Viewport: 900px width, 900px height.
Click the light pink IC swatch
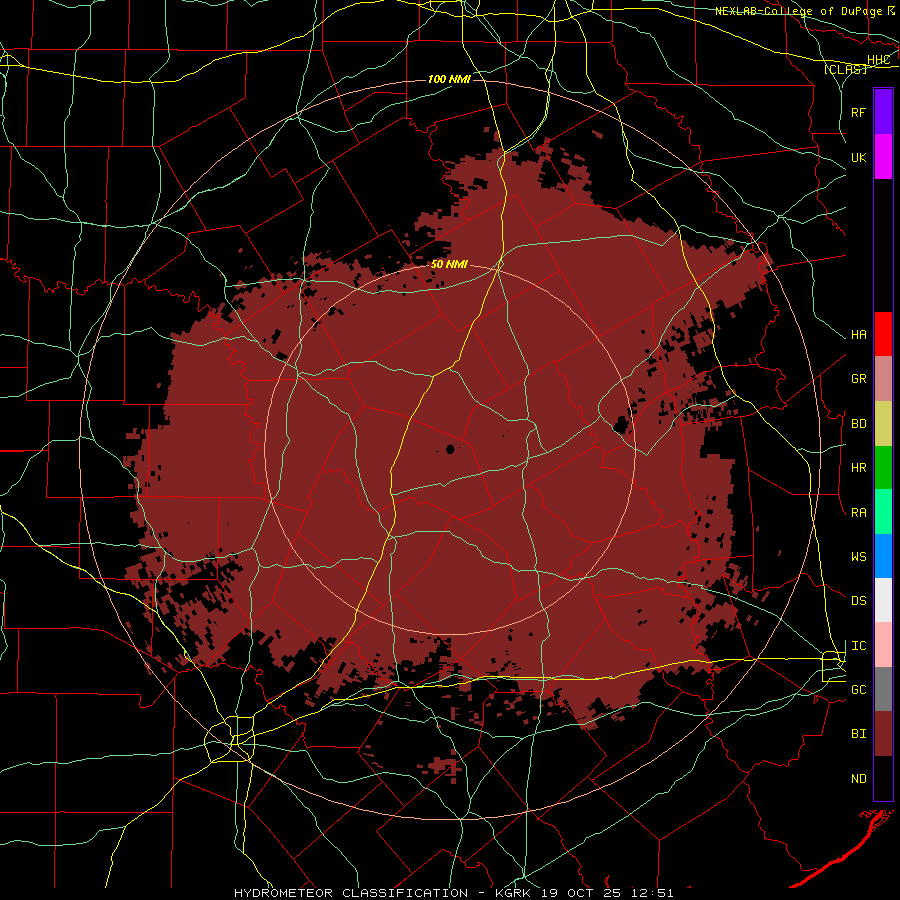[883, 645]
